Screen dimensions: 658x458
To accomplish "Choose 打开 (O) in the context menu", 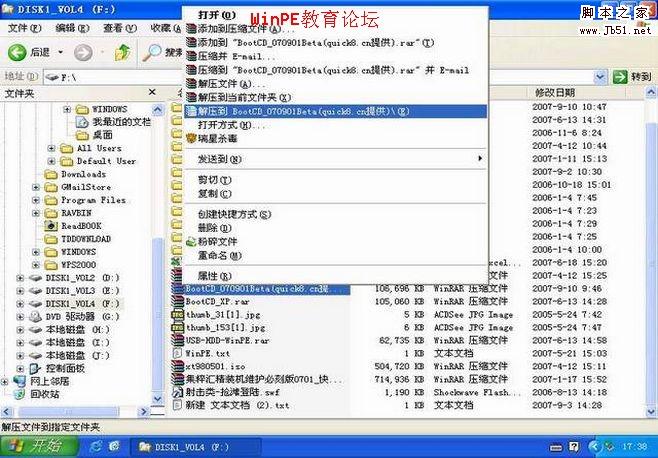I will pos(336,15).
